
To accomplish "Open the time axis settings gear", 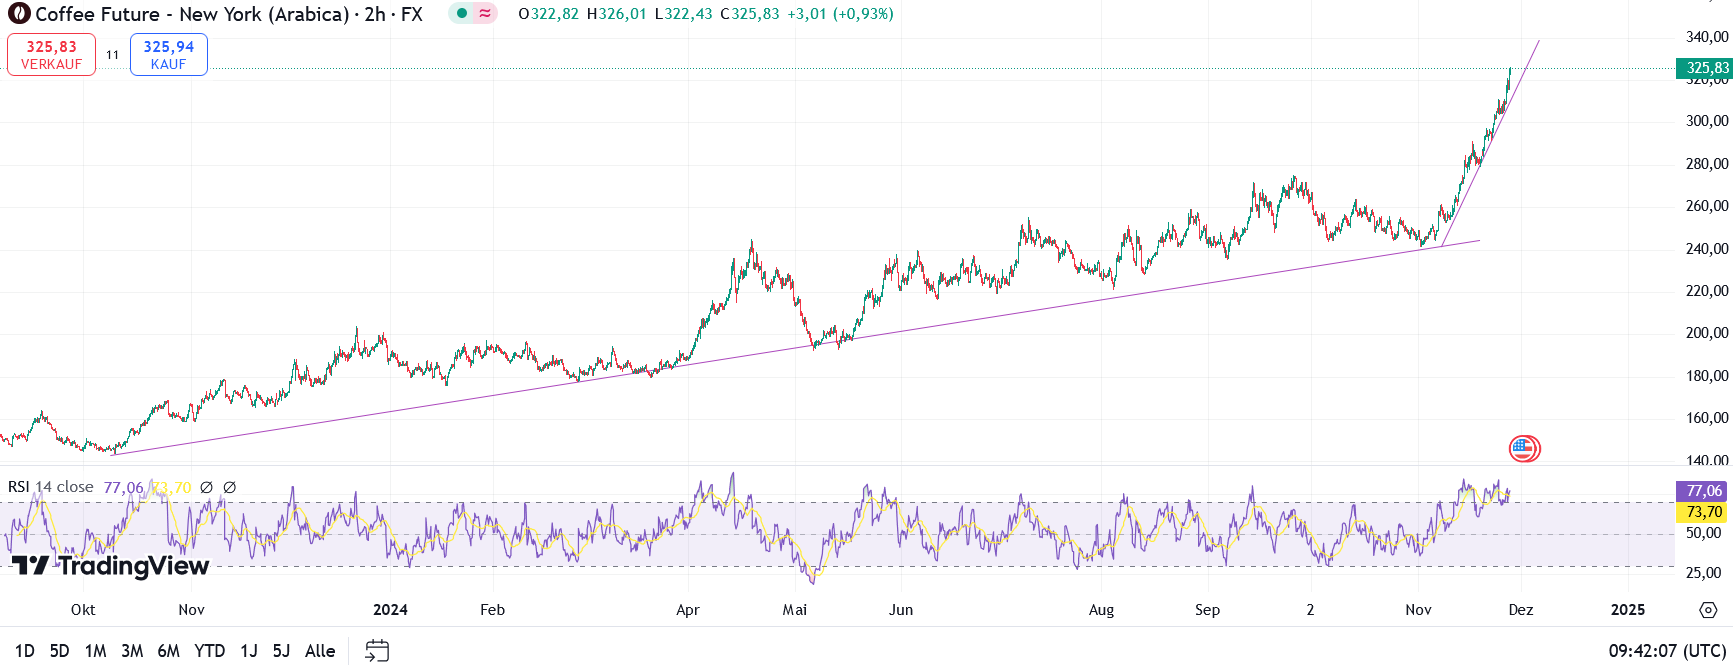I will [1708, 610].
